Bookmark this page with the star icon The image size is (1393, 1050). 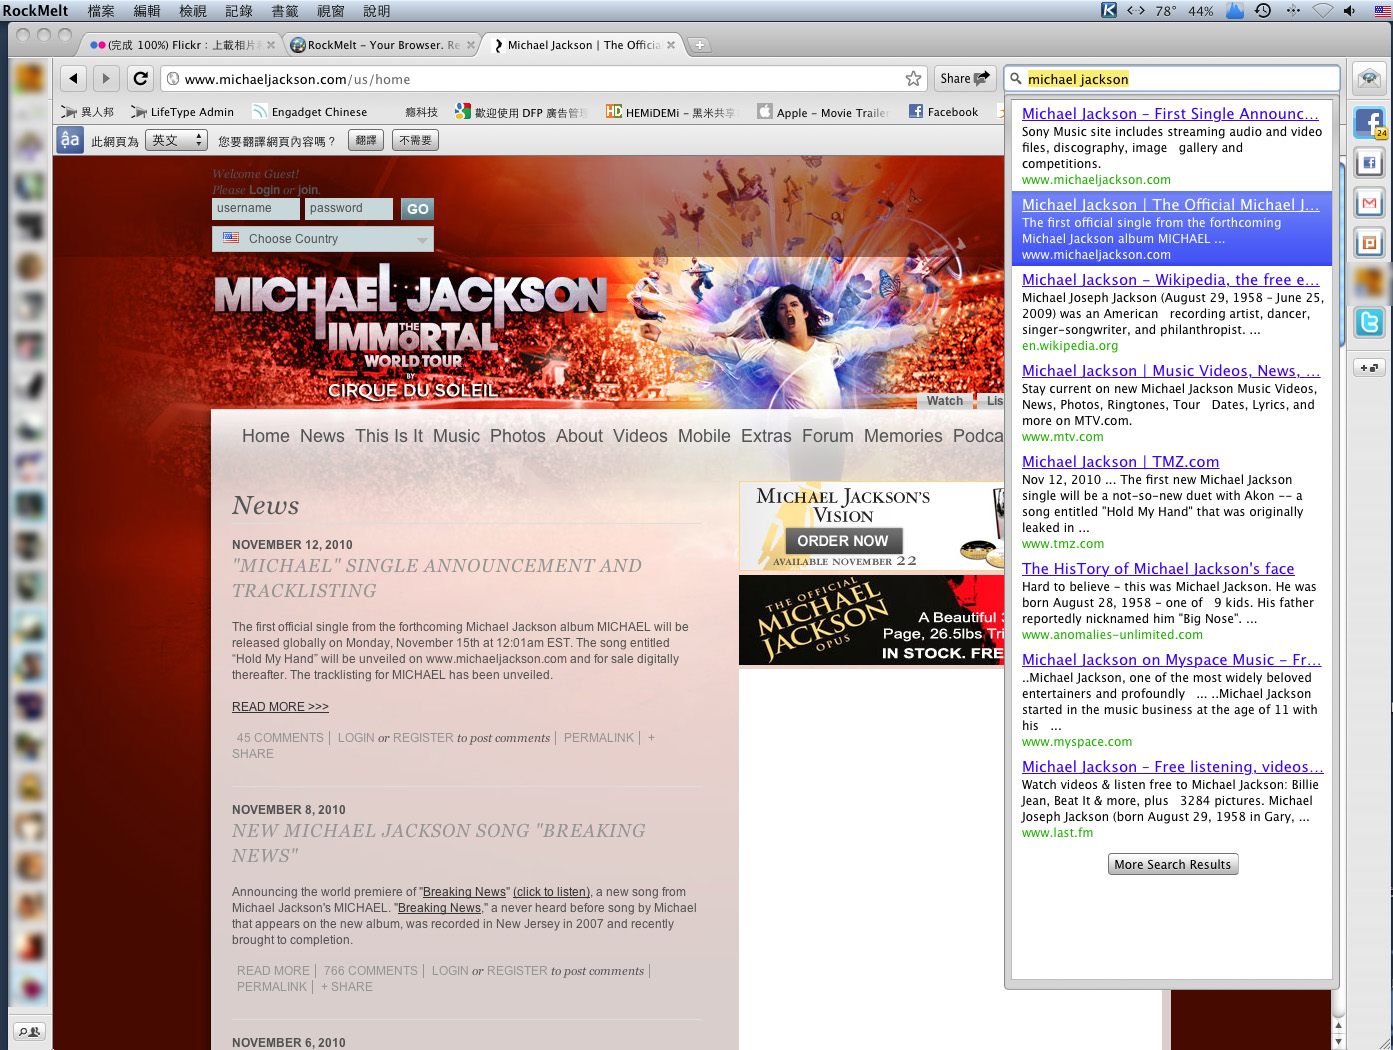pos(913,79)
